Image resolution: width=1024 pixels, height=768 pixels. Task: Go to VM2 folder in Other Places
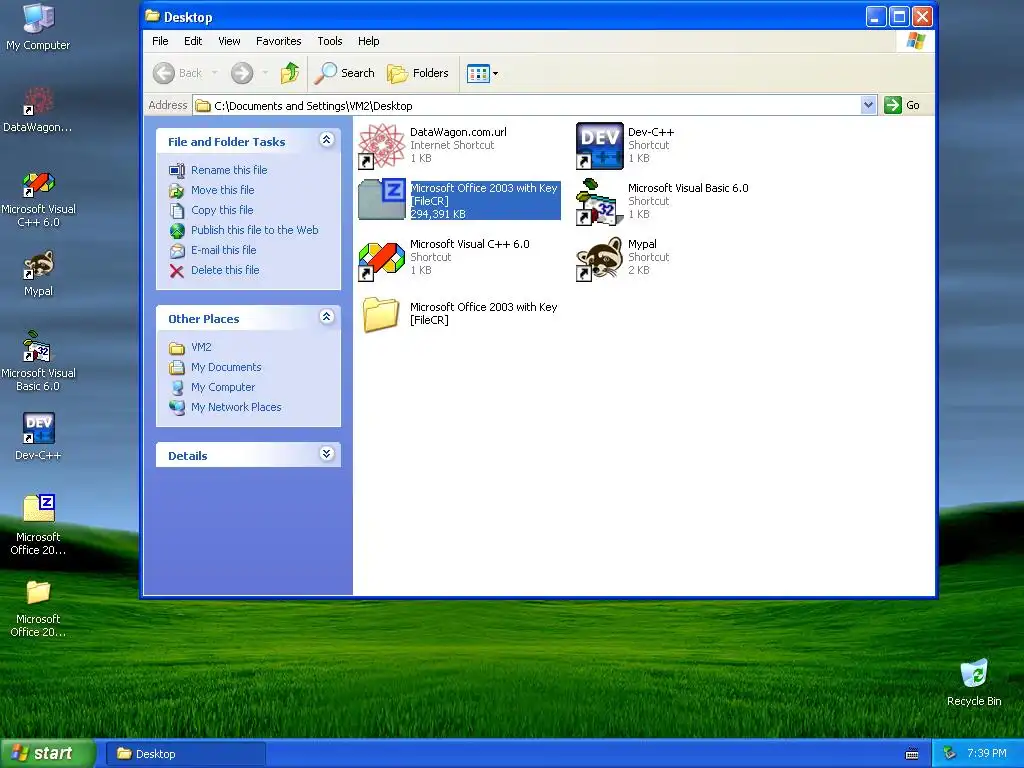tap(201, 347)
